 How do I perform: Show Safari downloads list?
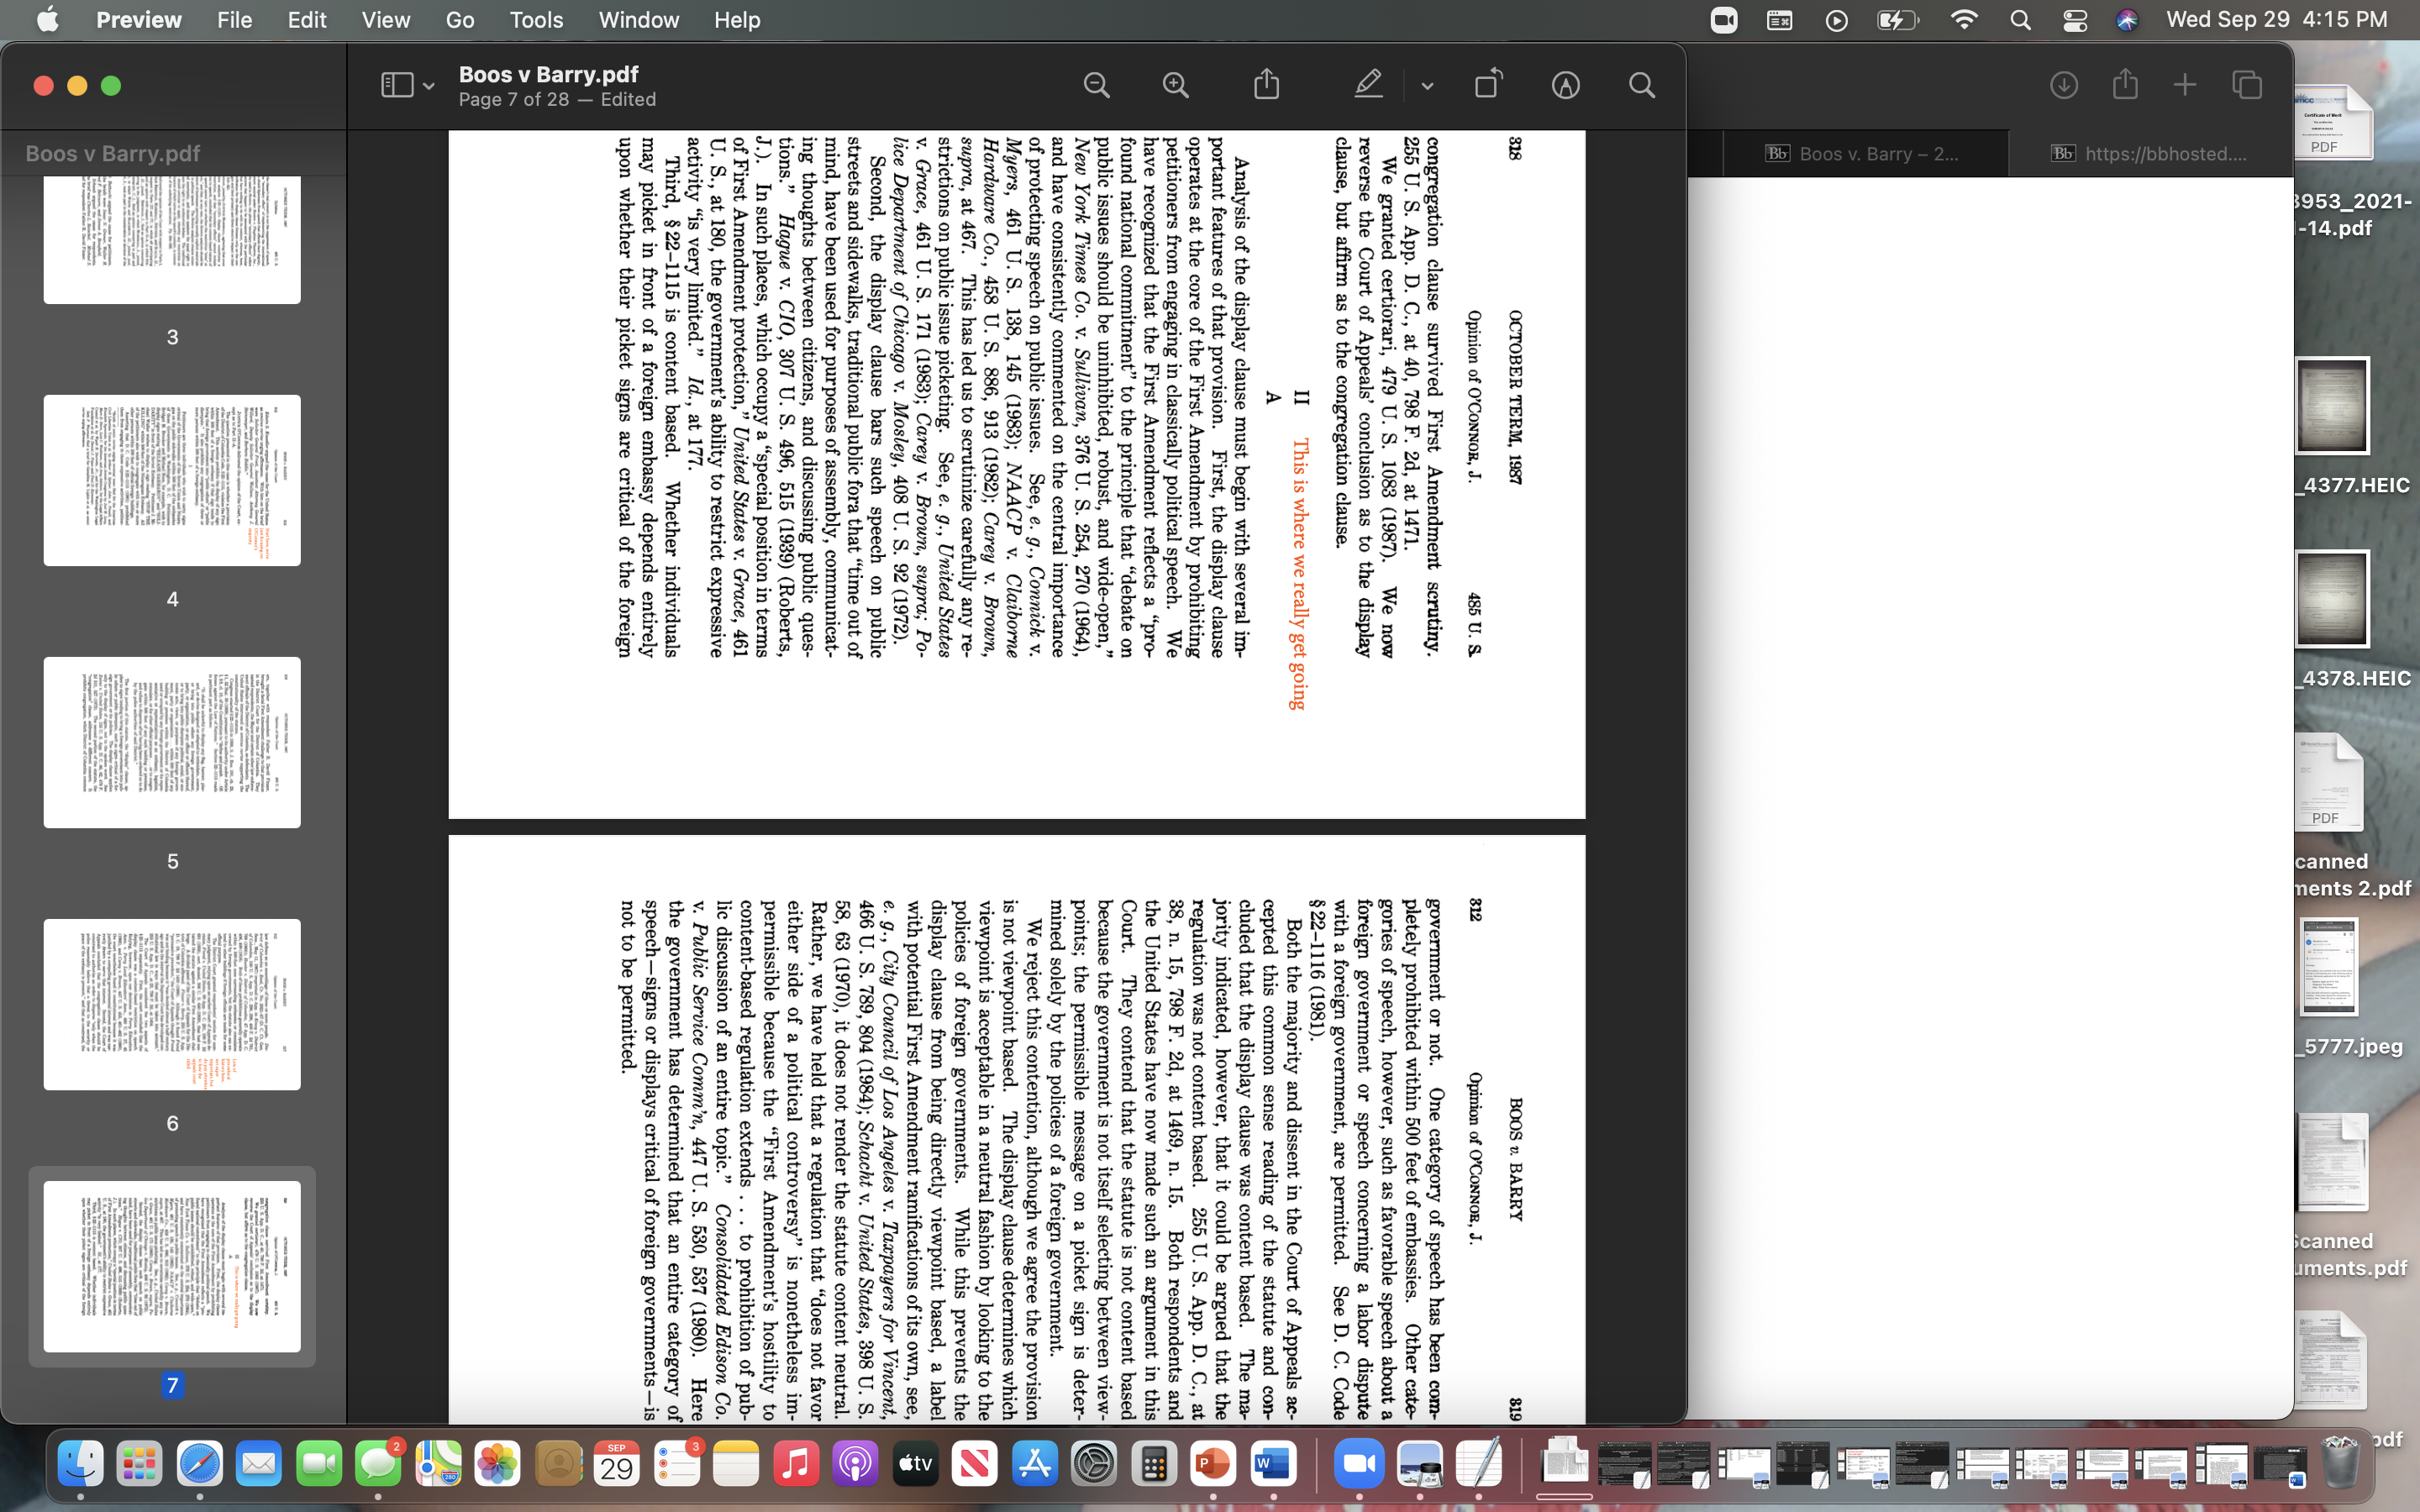pyautogui.click(x=2063, y=85)
